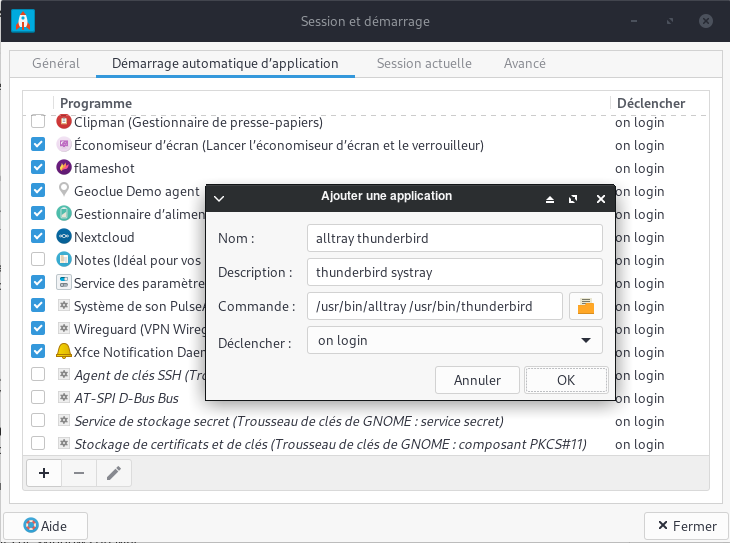
Task: Click the pencil edit icon
Action: [x=115, y=473]
